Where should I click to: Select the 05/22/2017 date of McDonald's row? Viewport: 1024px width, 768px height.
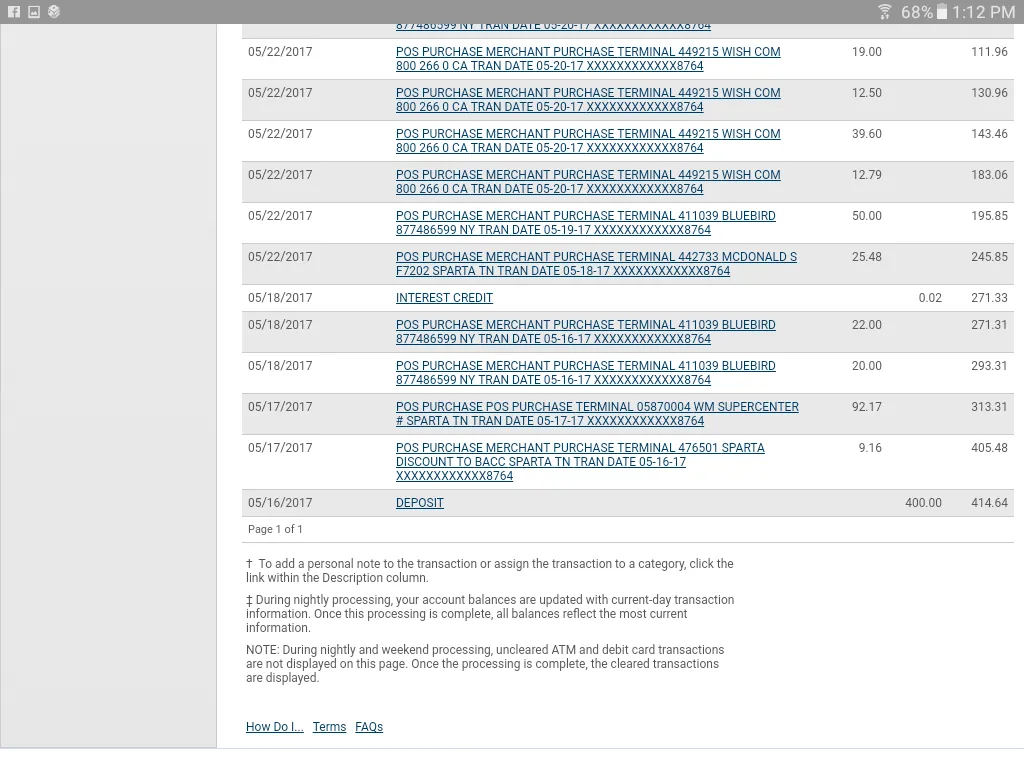coord(280,257)
